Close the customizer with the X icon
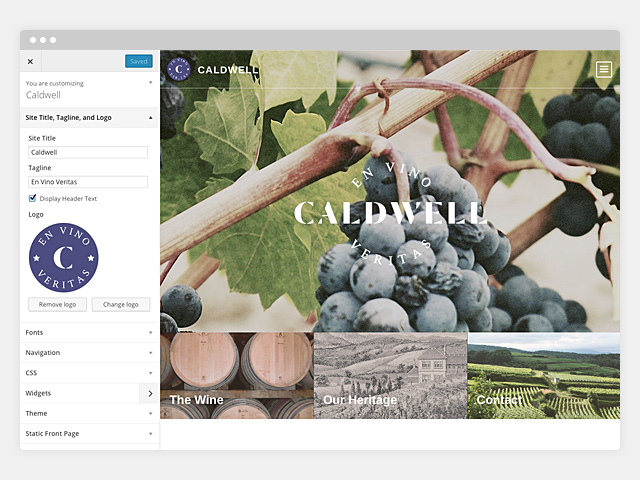 point(30,62)
